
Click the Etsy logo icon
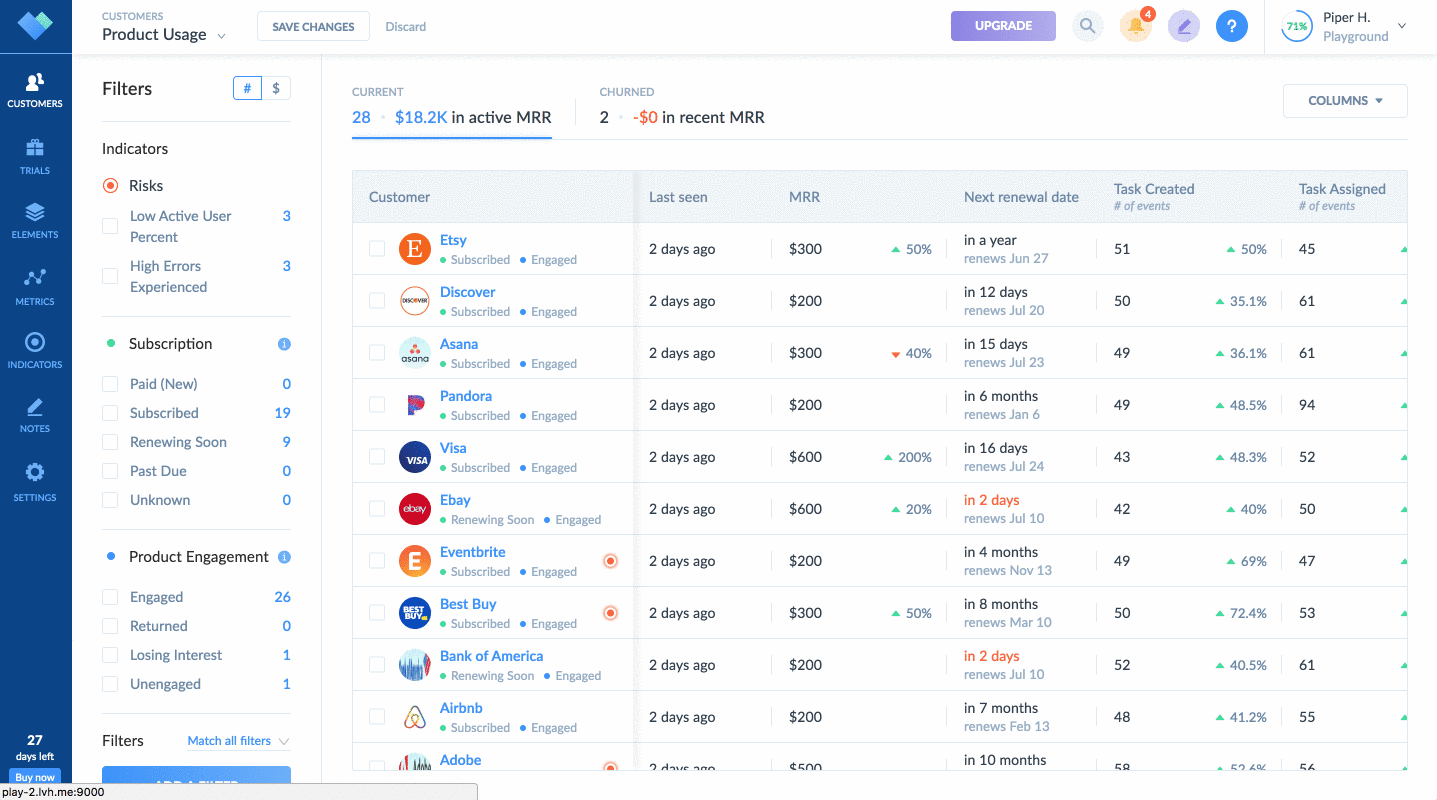[415, 249]
